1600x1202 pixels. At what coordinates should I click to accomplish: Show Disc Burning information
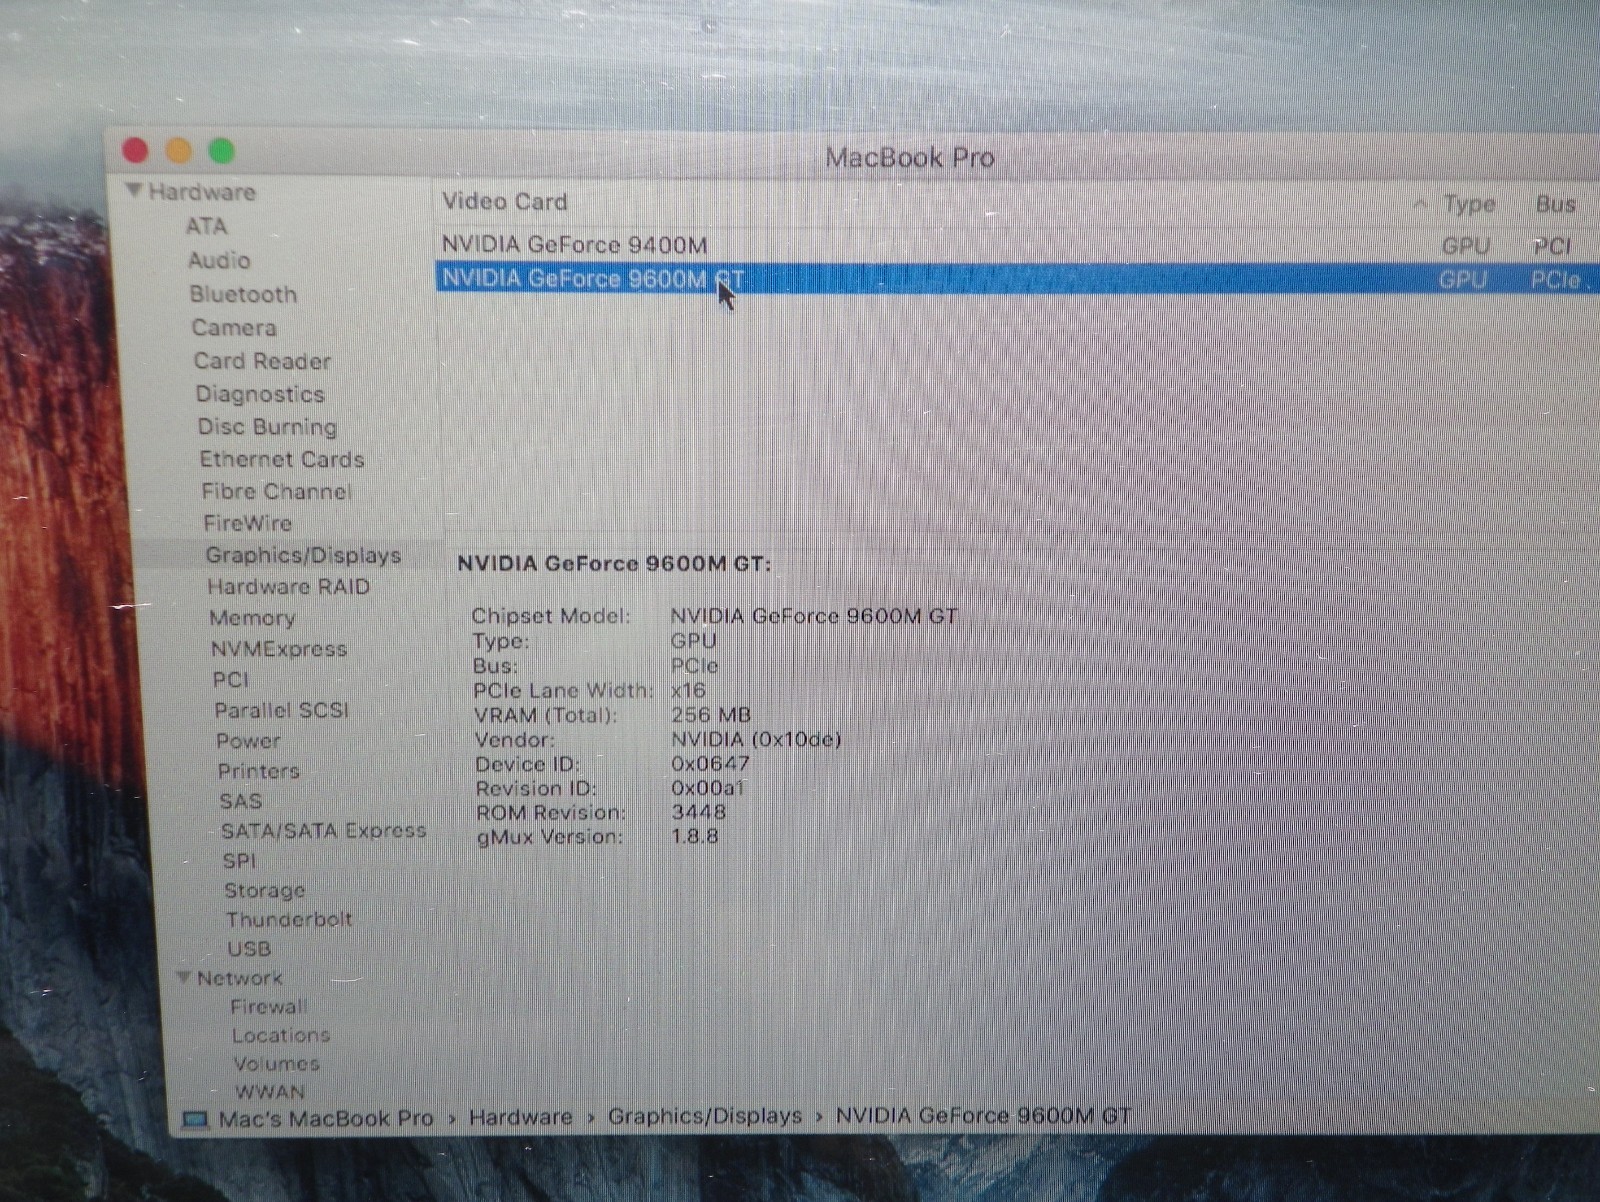click(267, 427)
